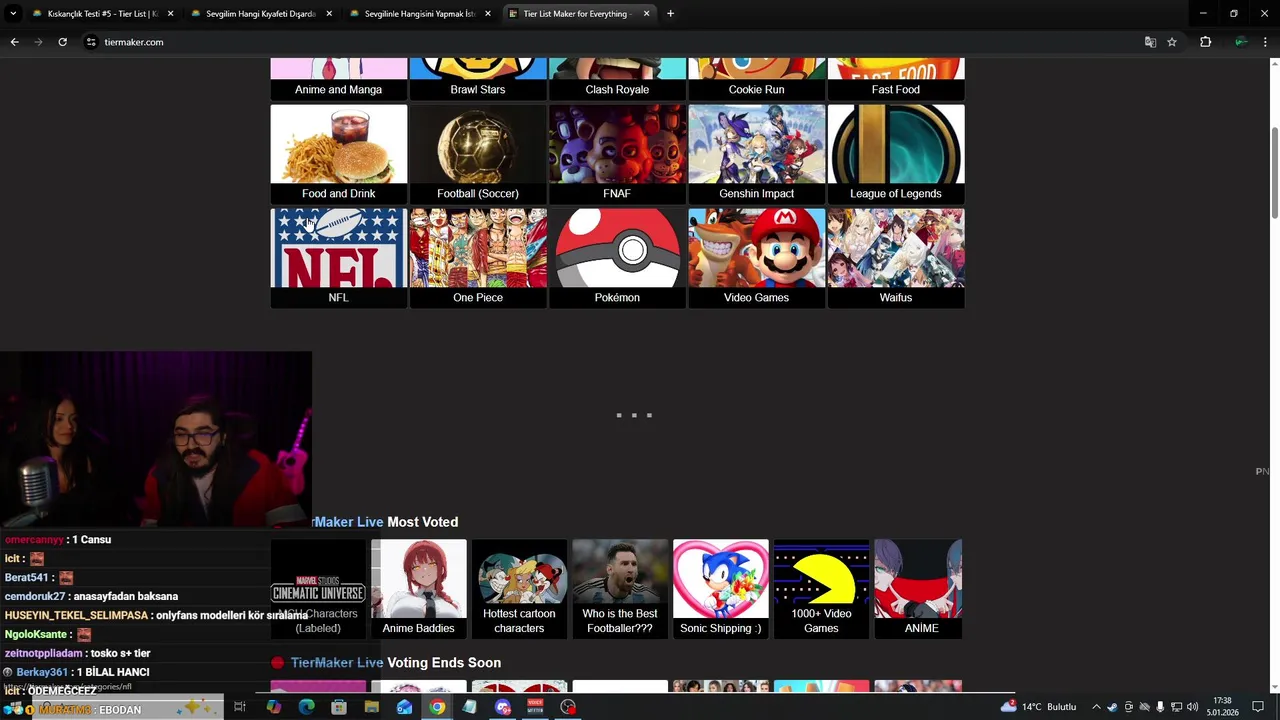The height and width of the screenshot is (720, 1280).
Task: Click chat message 'anasayfadan baksana' by cemdoruk27
Action: pyautogui.click(x=126, y=596)
